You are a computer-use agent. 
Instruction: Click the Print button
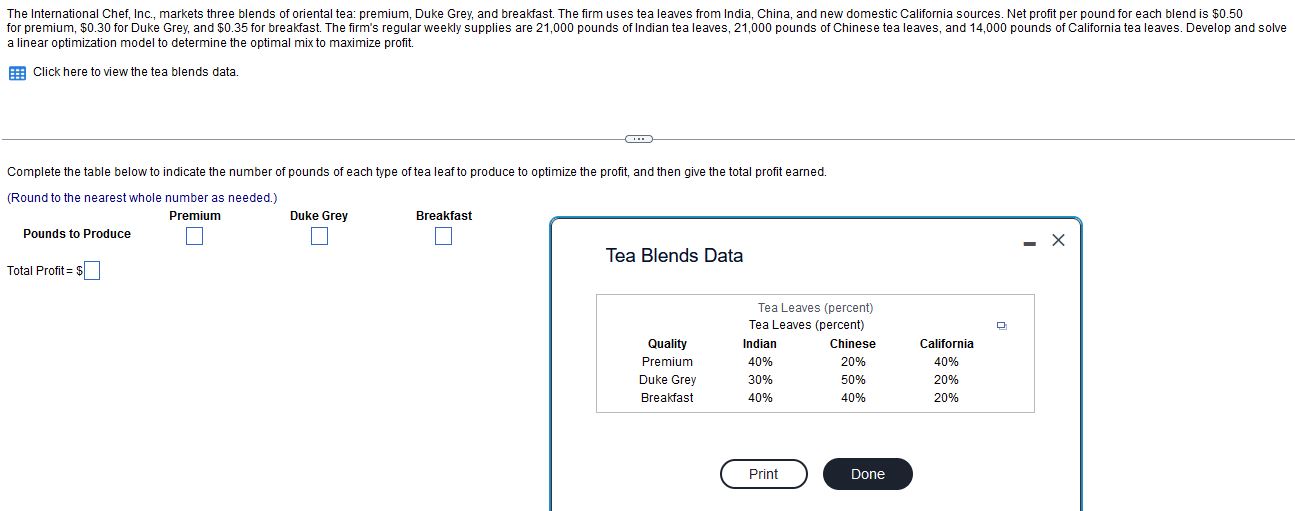(763, 474)
